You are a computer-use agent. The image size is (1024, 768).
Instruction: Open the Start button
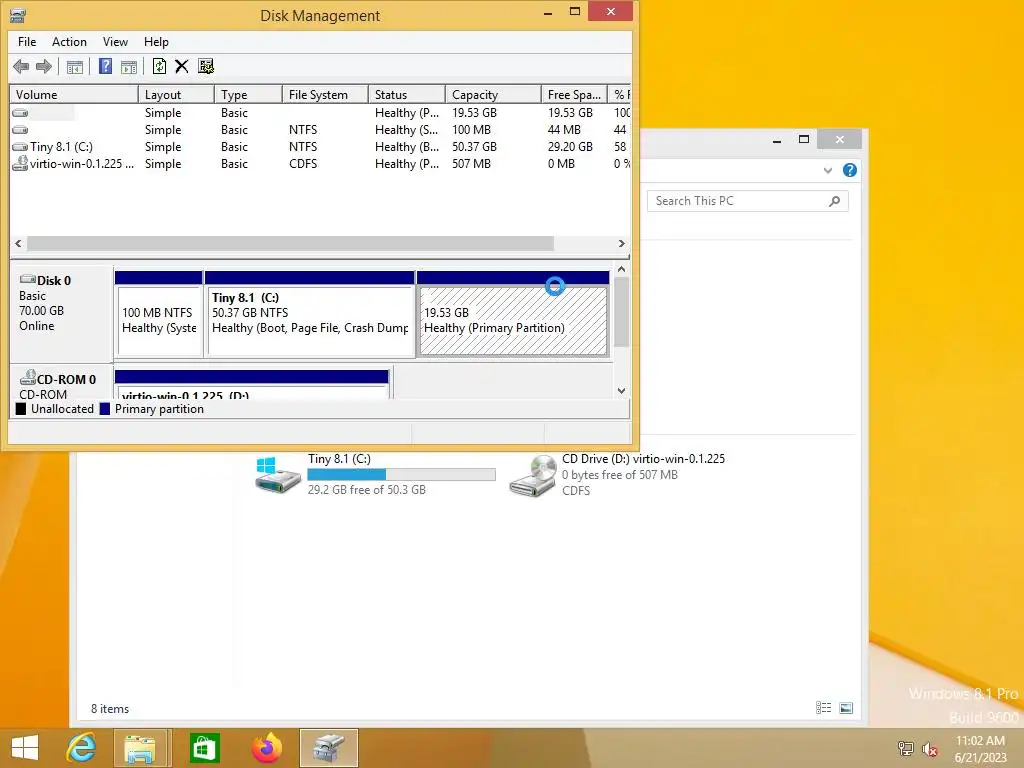click(25, 748)
